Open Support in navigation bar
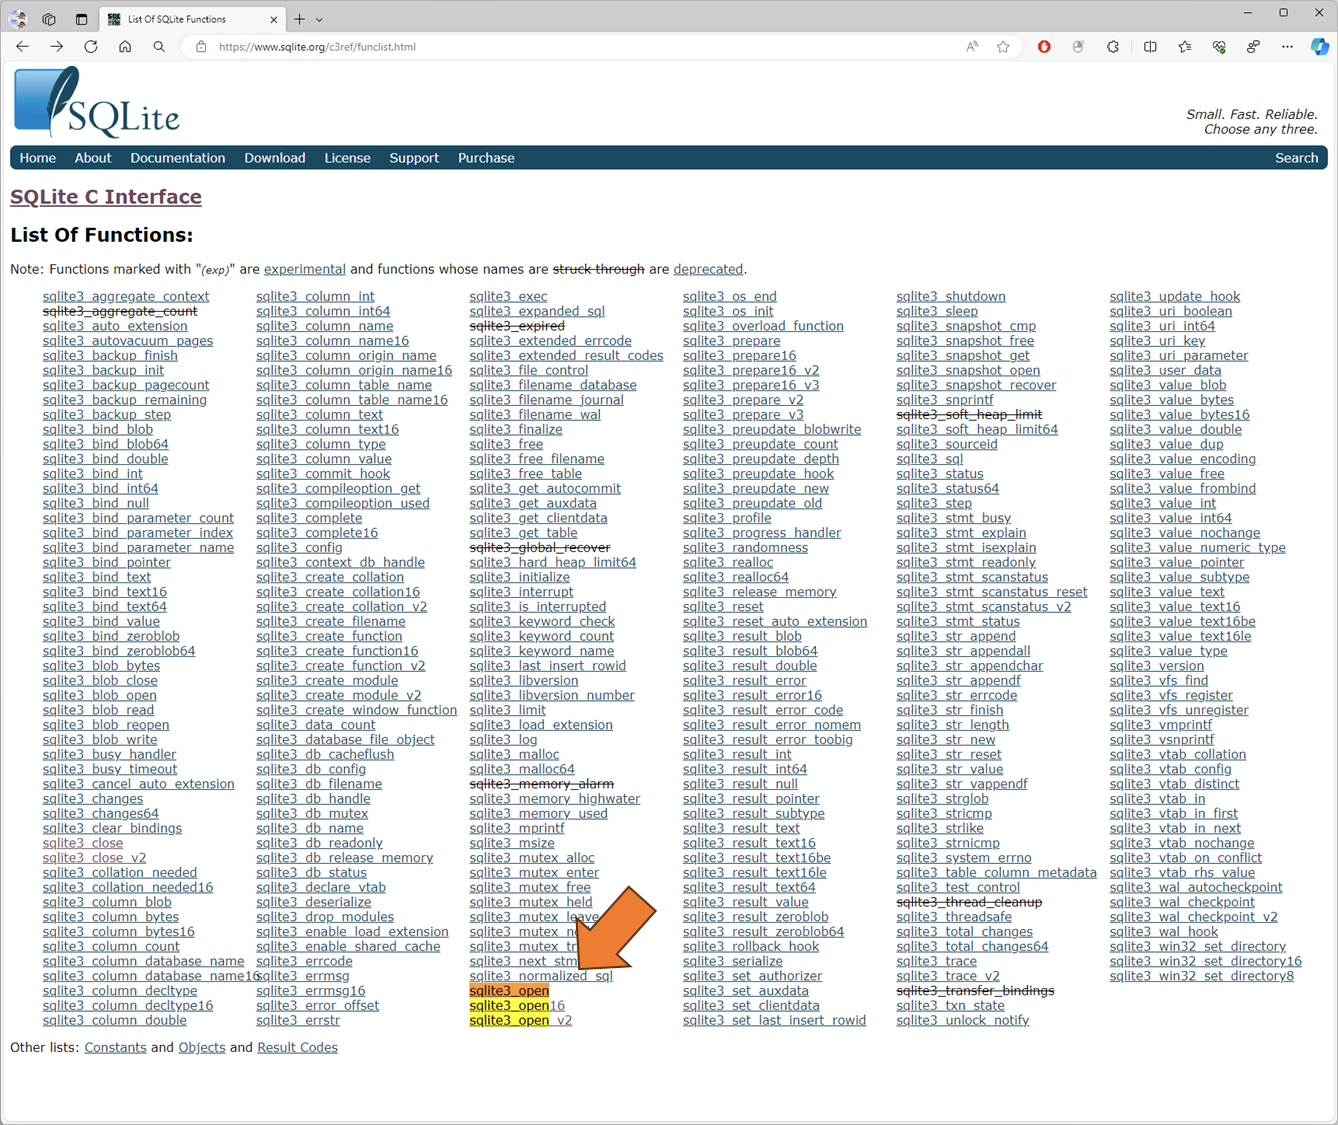 tap(414, 158)
